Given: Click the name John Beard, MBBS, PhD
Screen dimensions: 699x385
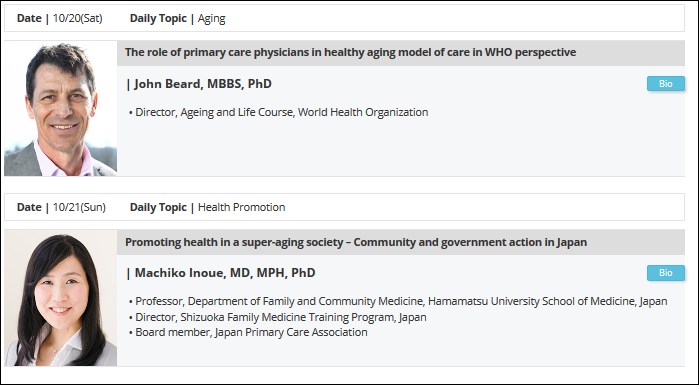Looking at the screenshot, I should click(203, 84).
